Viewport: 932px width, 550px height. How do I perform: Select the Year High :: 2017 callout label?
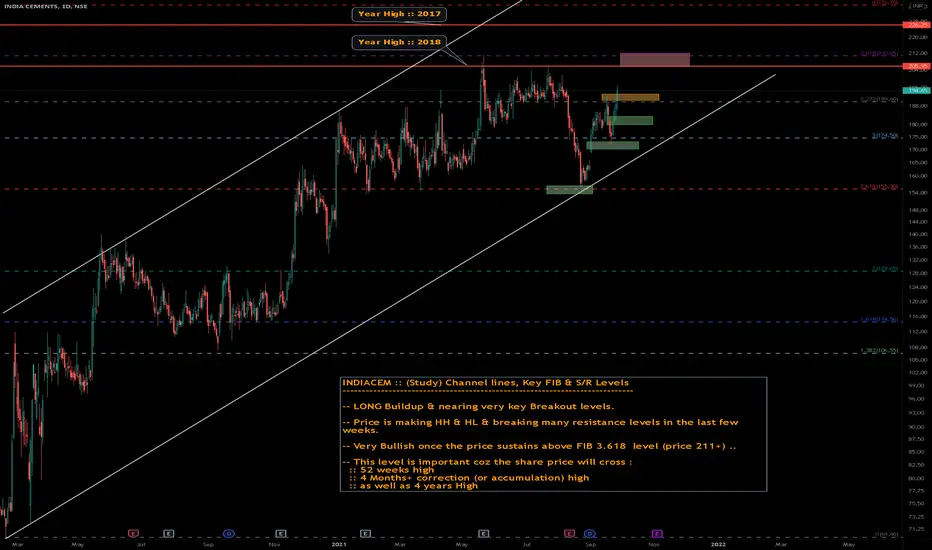pyautogui.click(x=399, y=14)
